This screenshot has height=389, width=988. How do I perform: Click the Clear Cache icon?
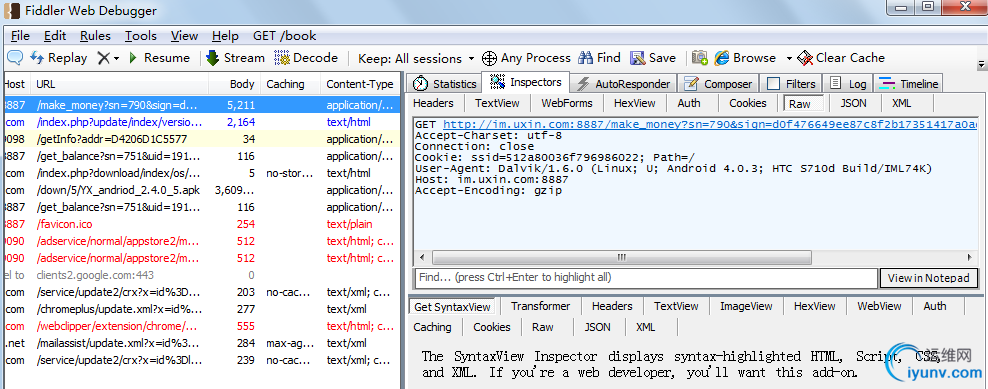click(x=805, y=58)
